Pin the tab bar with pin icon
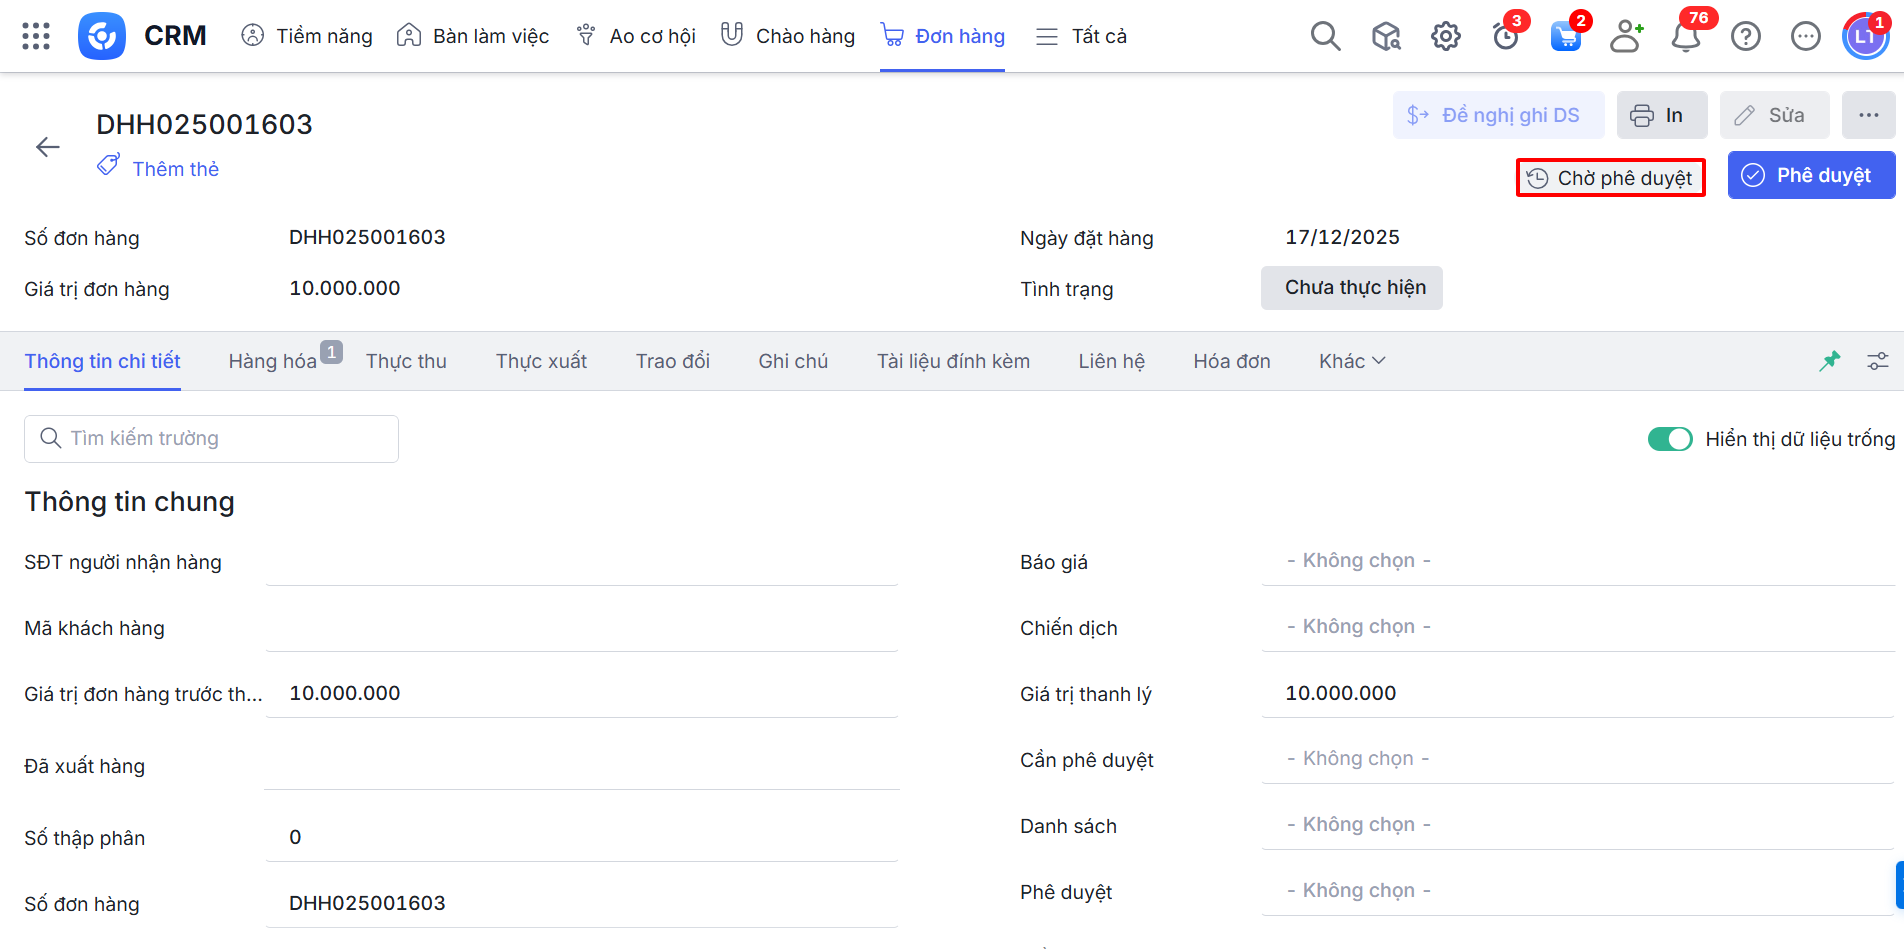 [x=1829, y=361]
